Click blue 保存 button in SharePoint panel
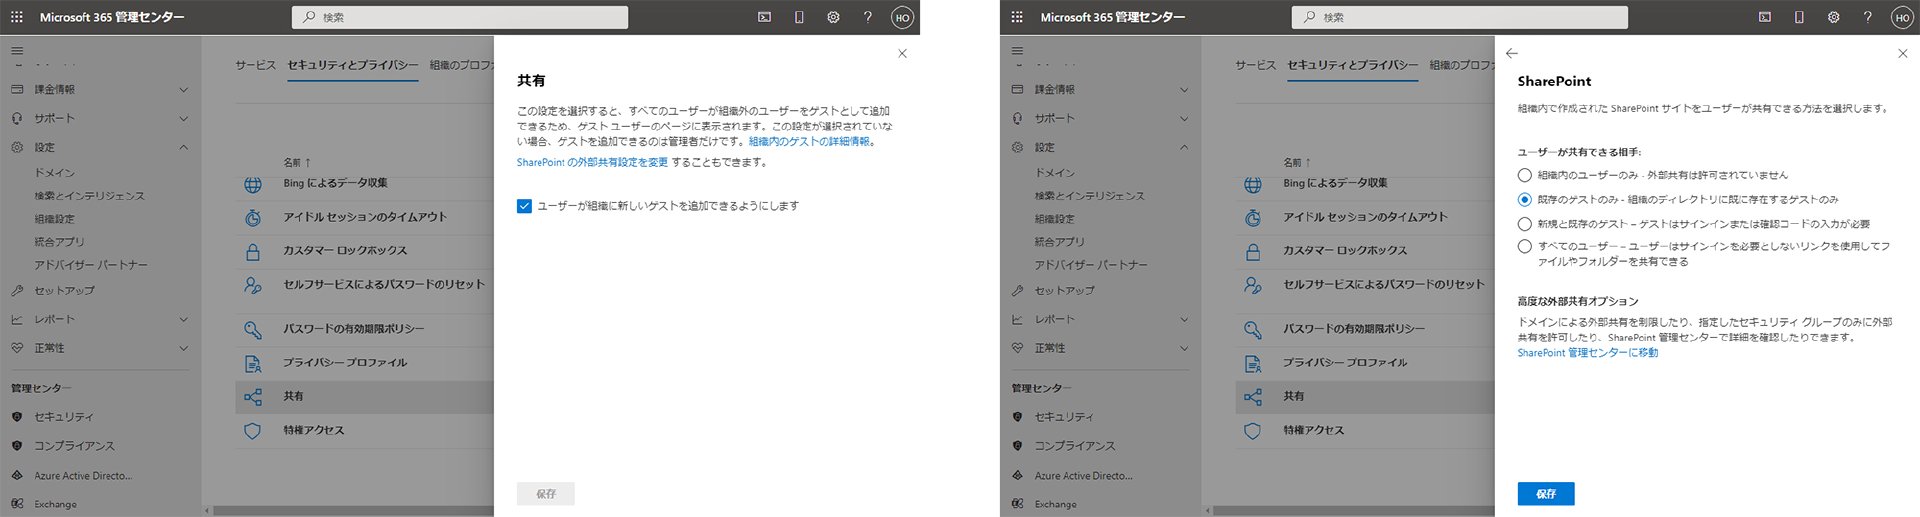Viewport: 1920px width, 517px height. (1545, 494)
